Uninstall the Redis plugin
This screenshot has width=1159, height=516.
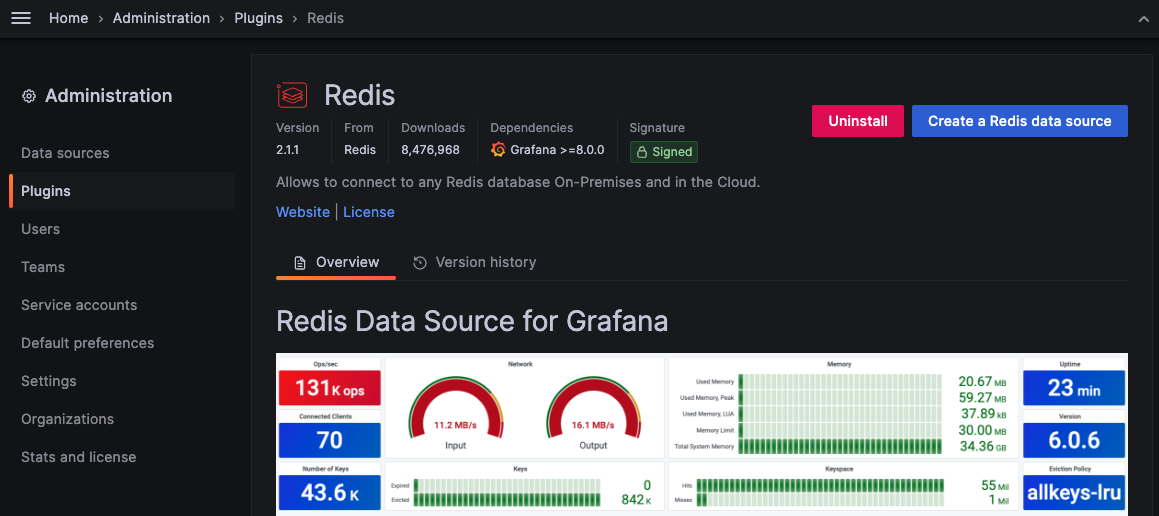point(857,121)
